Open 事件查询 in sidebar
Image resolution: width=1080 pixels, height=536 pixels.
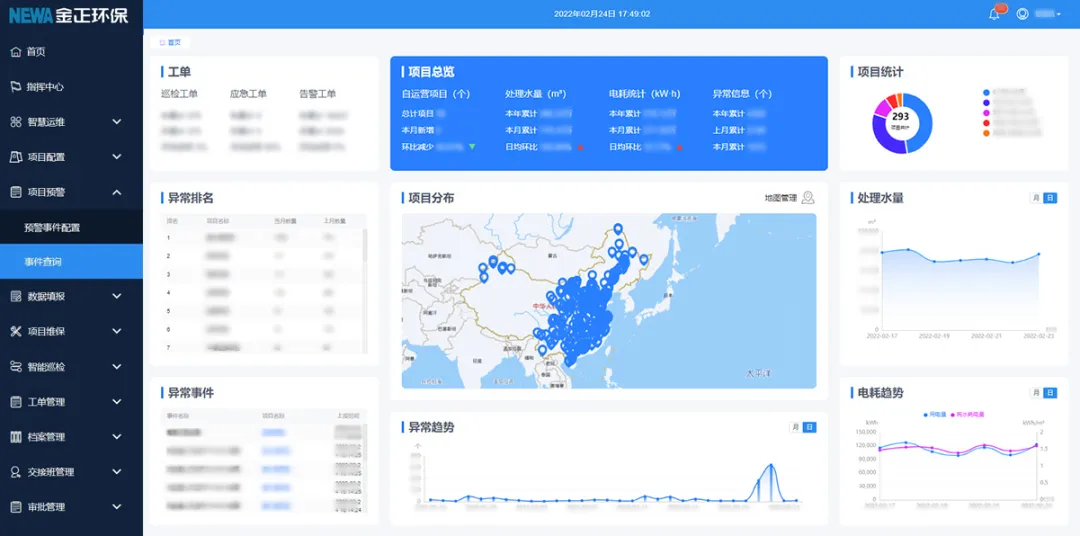43,262
